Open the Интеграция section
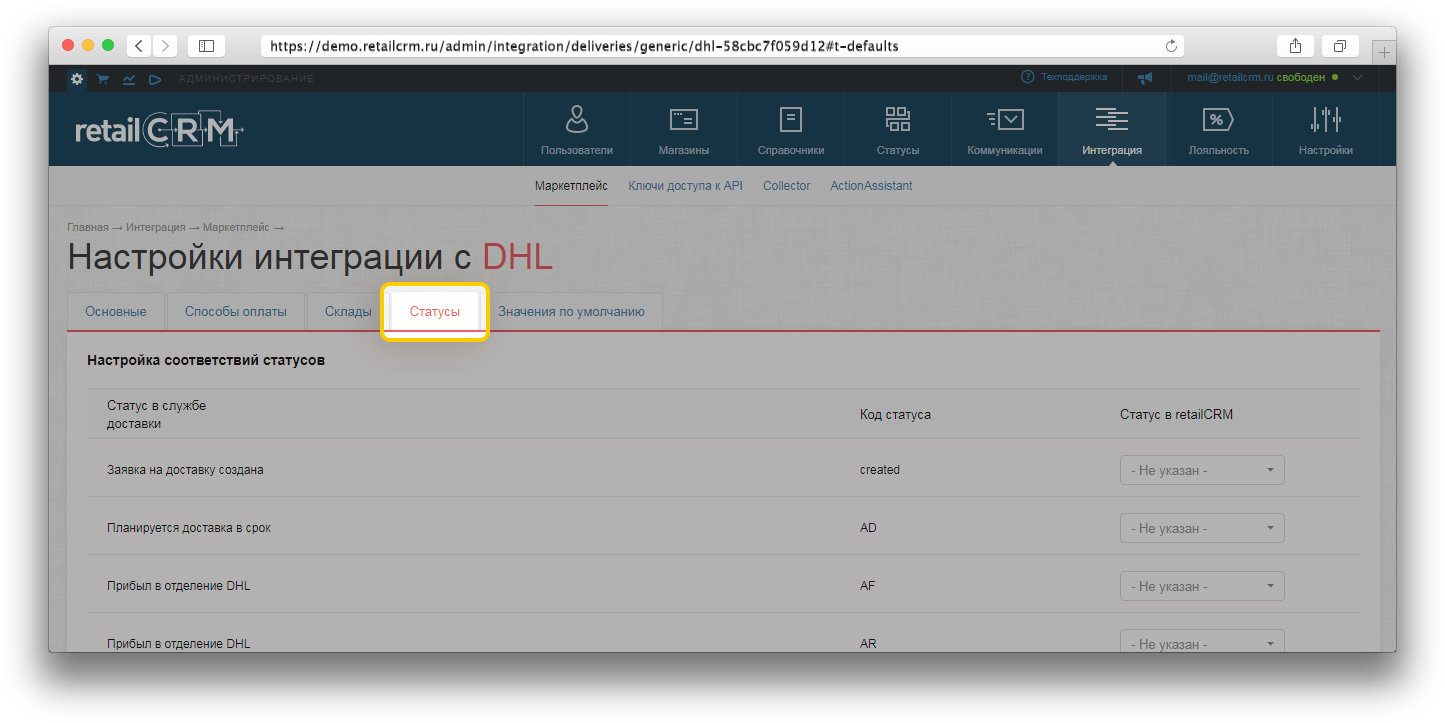Viewport: 1445px width, 723px height. pyautogui.click(x=1112, y=129)
